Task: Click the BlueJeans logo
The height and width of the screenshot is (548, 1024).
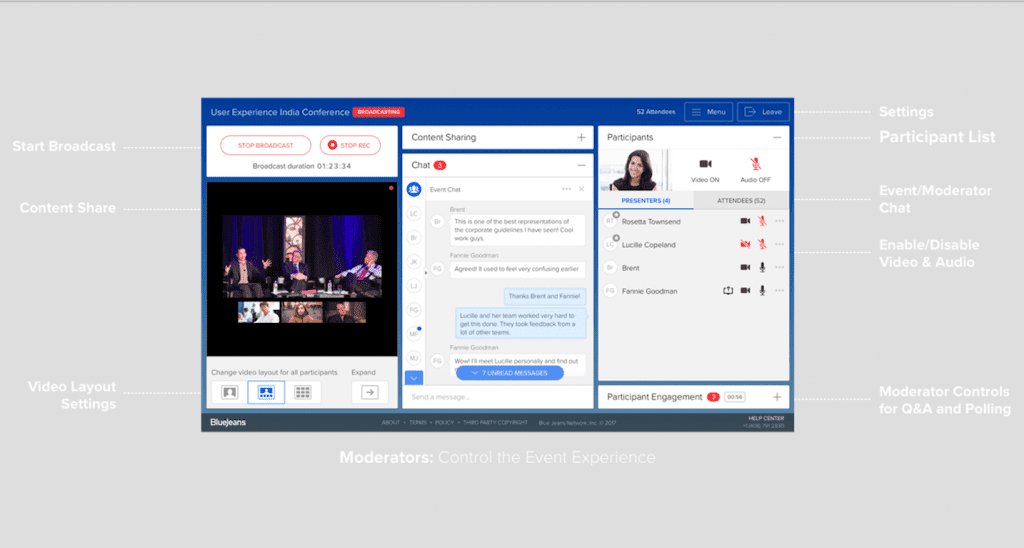Action: point(228,423)
